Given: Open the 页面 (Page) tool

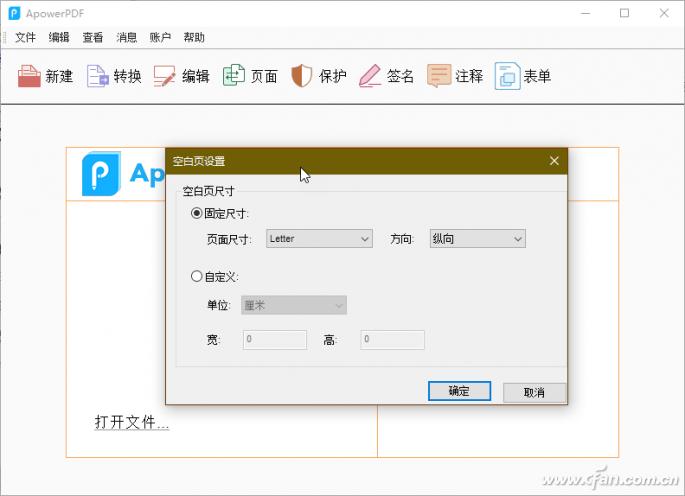Looking at the screenshot, I should point(234,76).
